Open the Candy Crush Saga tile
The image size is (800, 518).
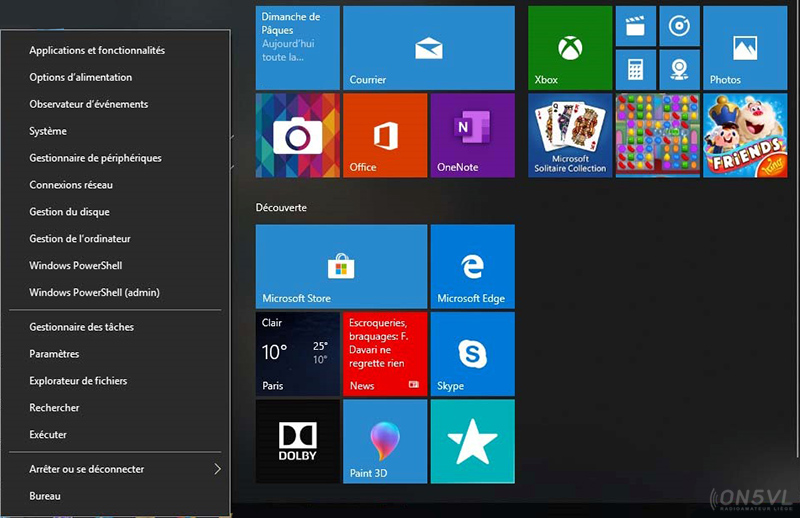click(x=658, y=135)
